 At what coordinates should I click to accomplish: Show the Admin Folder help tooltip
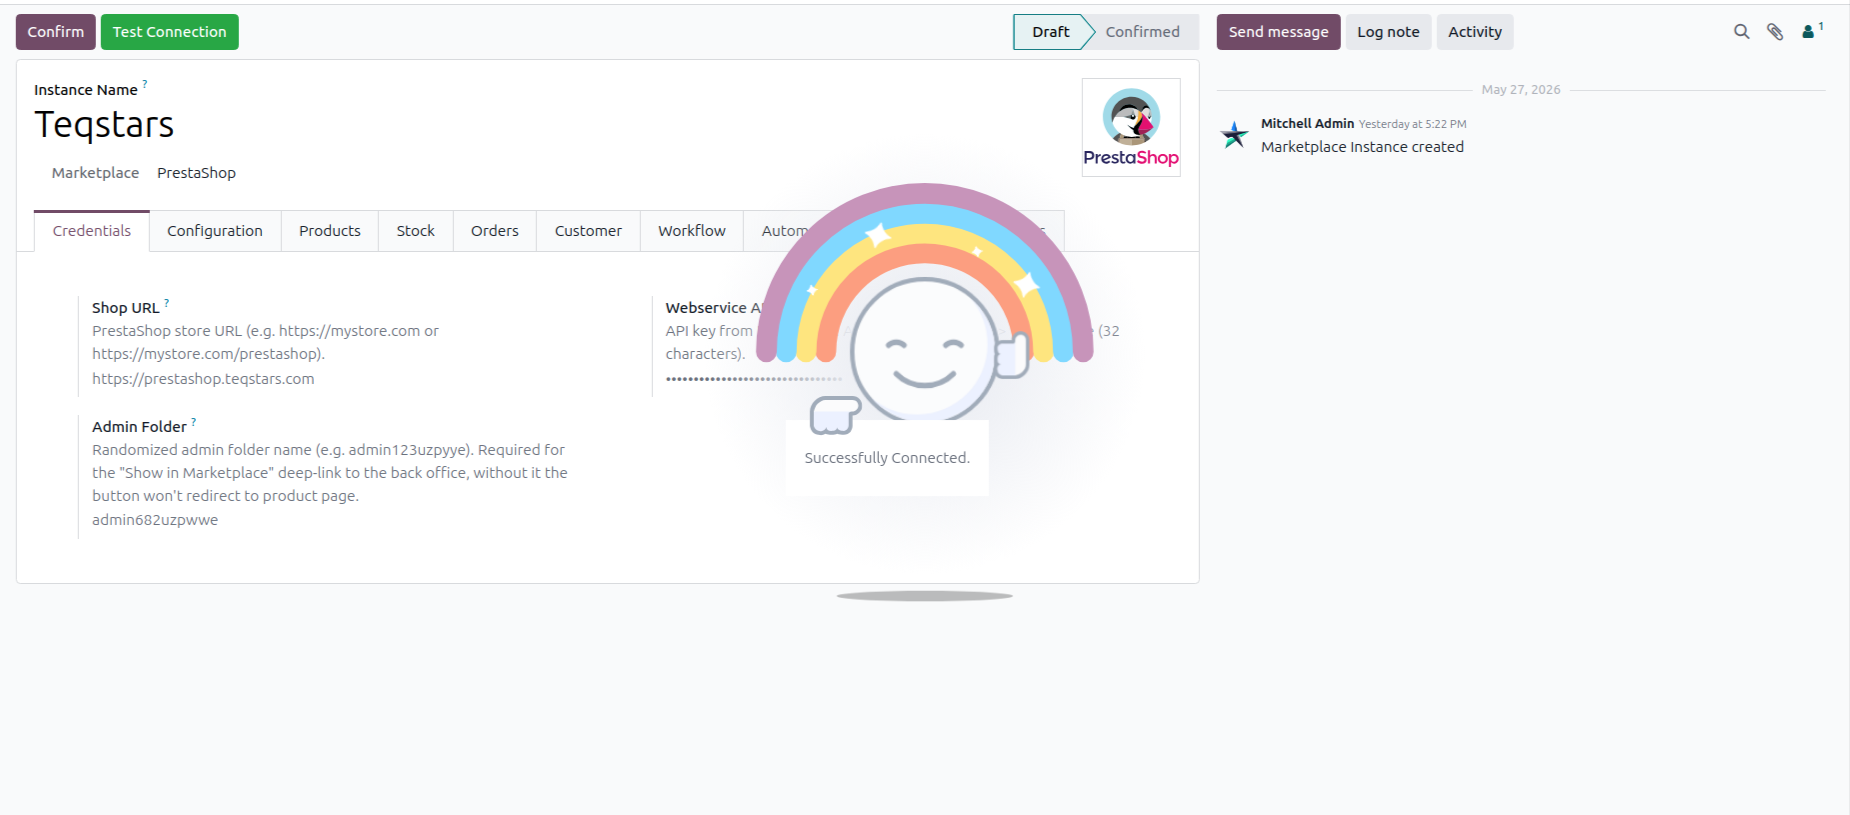tap(194, 421)
